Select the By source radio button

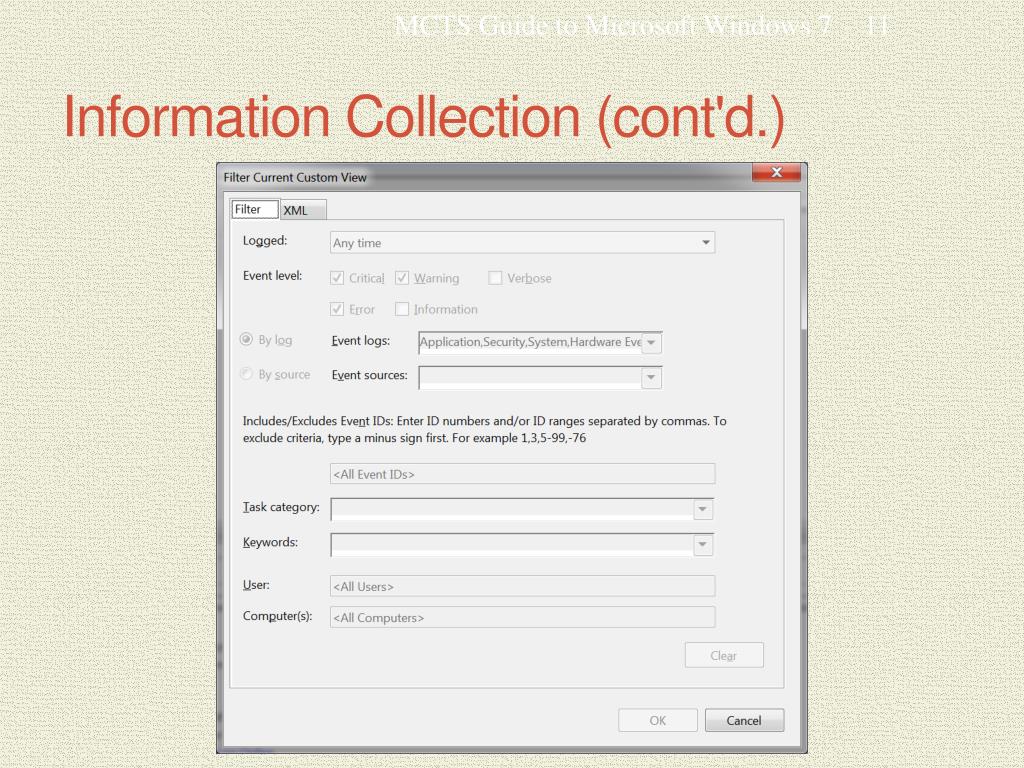click(x=246, y=374)
